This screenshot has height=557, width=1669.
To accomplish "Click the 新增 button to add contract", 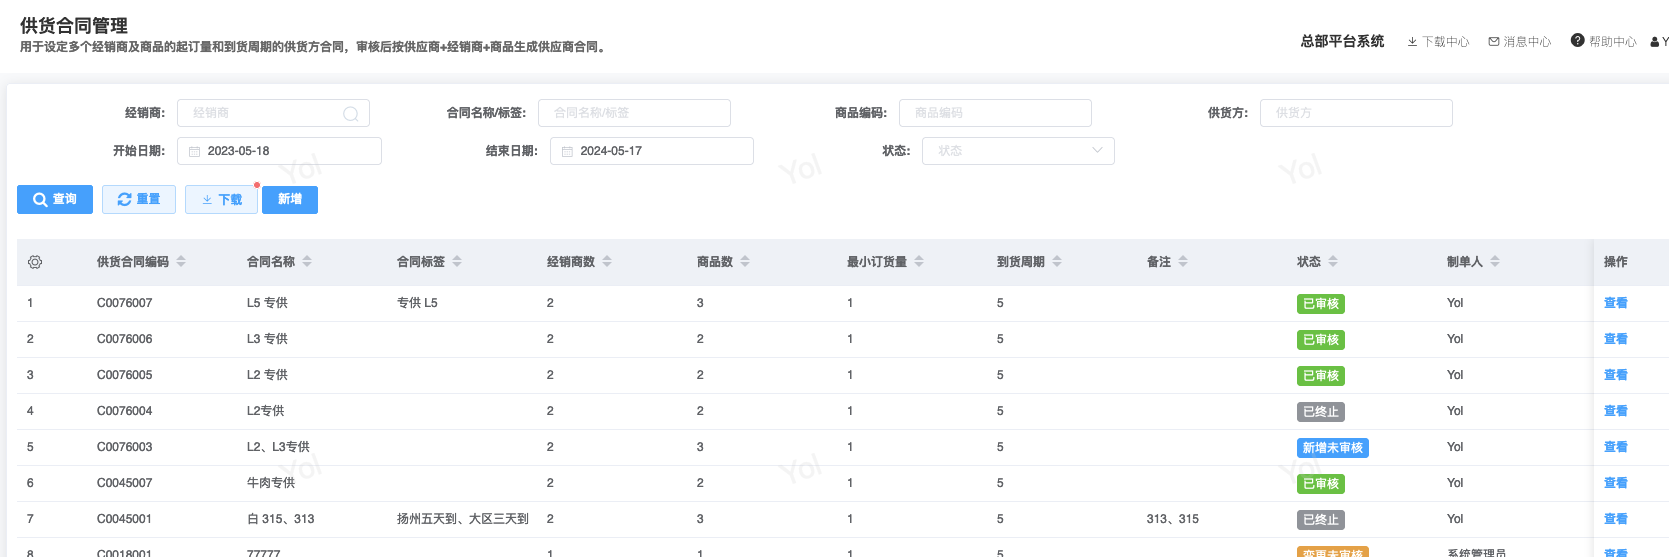I will coord(290,200).
